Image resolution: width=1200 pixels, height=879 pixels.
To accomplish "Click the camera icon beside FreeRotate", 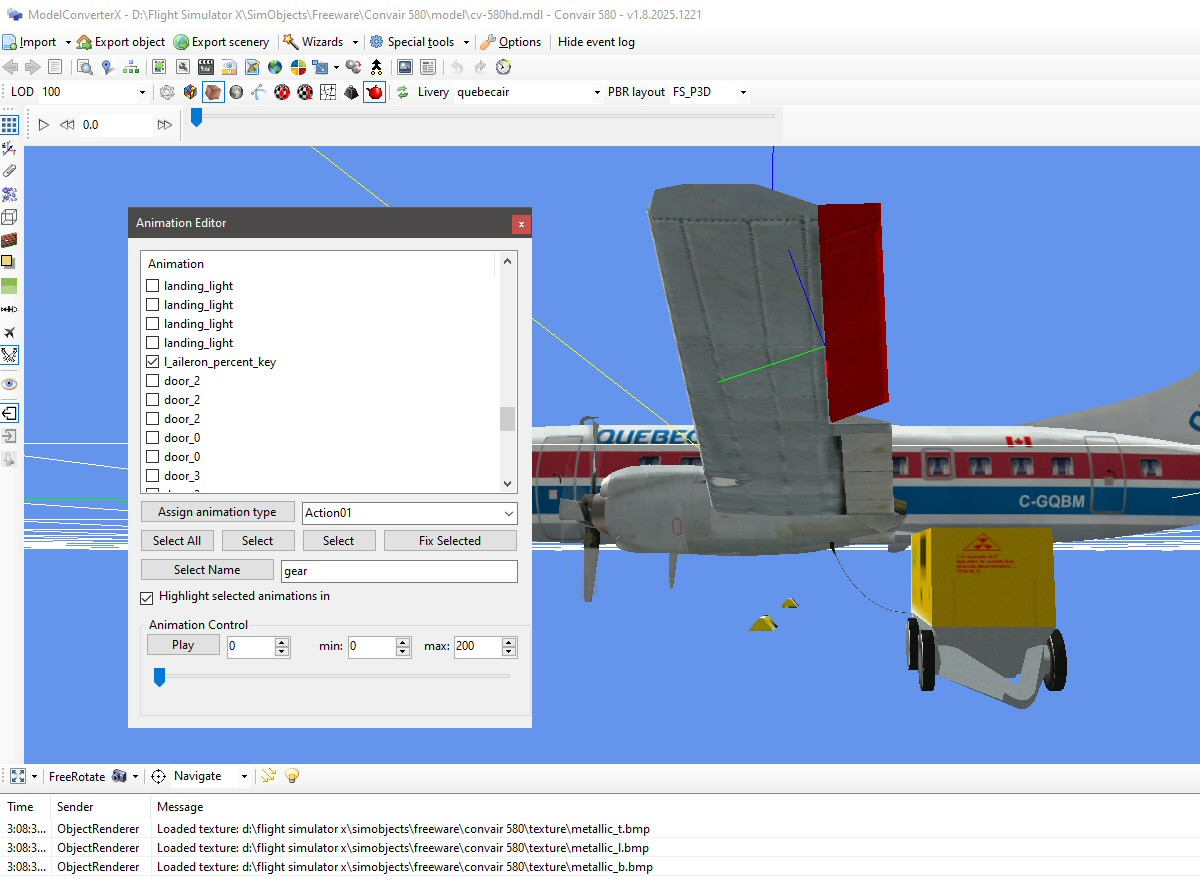I will (119, 776).
